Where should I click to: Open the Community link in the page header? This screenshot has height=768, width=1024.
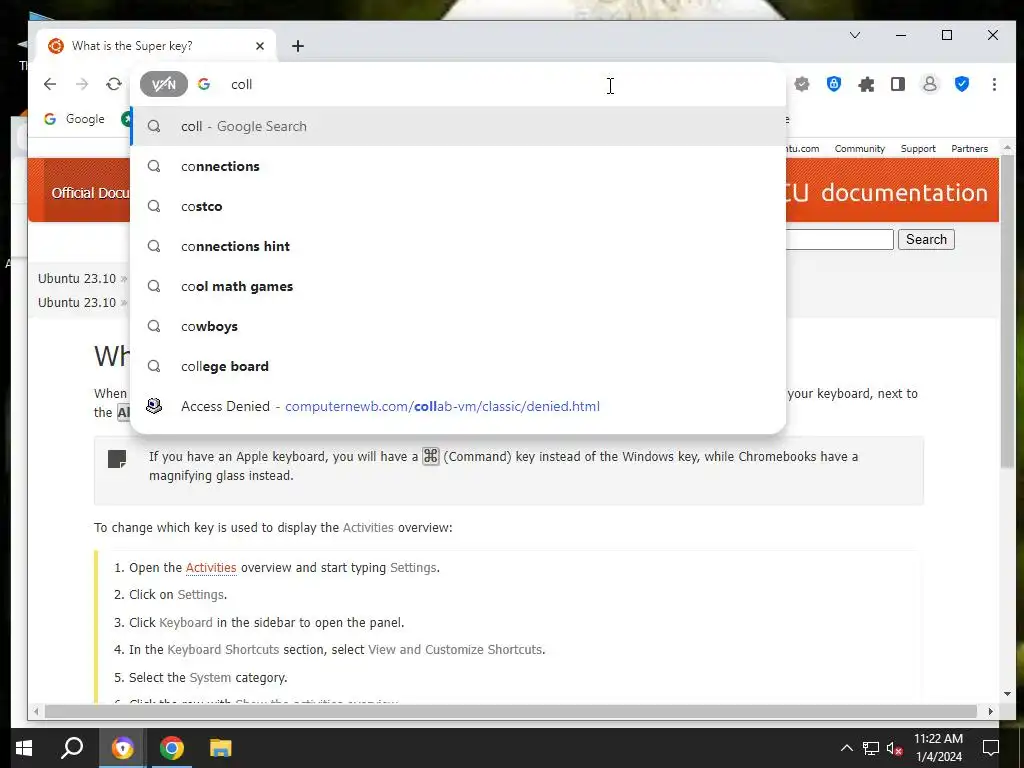click(859, 148)
